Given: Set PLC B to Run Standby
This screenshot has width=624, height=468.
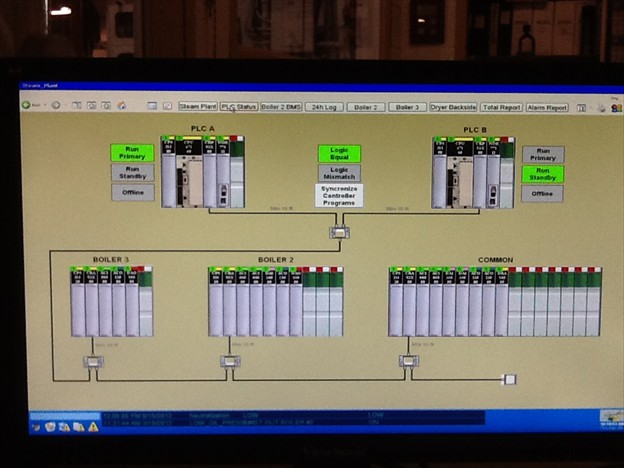Looking at the screenshot, I should pos(543,174).
